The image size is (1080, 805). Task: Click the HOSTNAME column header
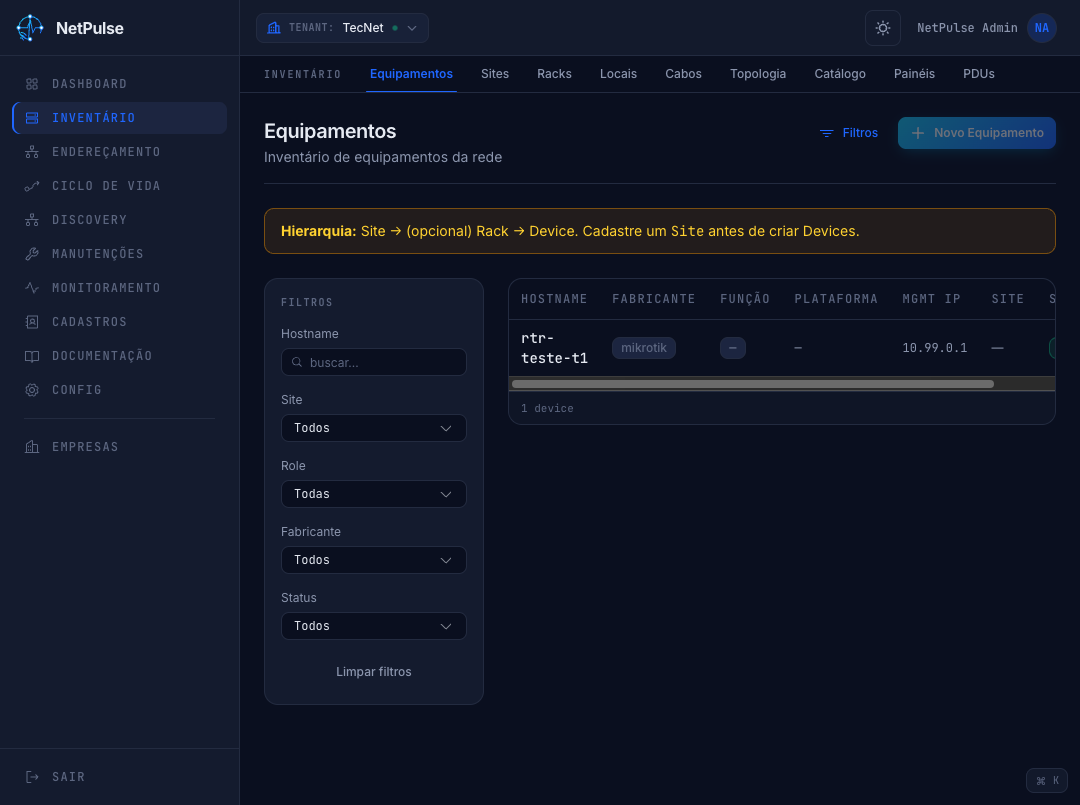pyautogui.click(x=554, y=299)
